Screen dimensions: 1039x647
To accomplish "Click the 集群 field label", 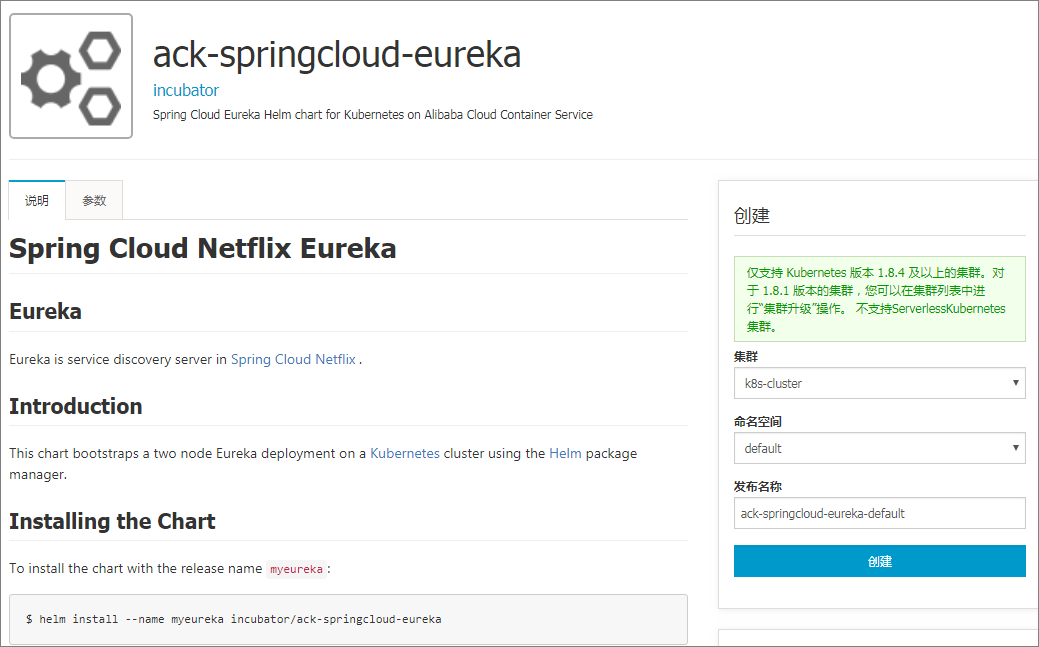I will pyautogui.click(x=745, y=357).
